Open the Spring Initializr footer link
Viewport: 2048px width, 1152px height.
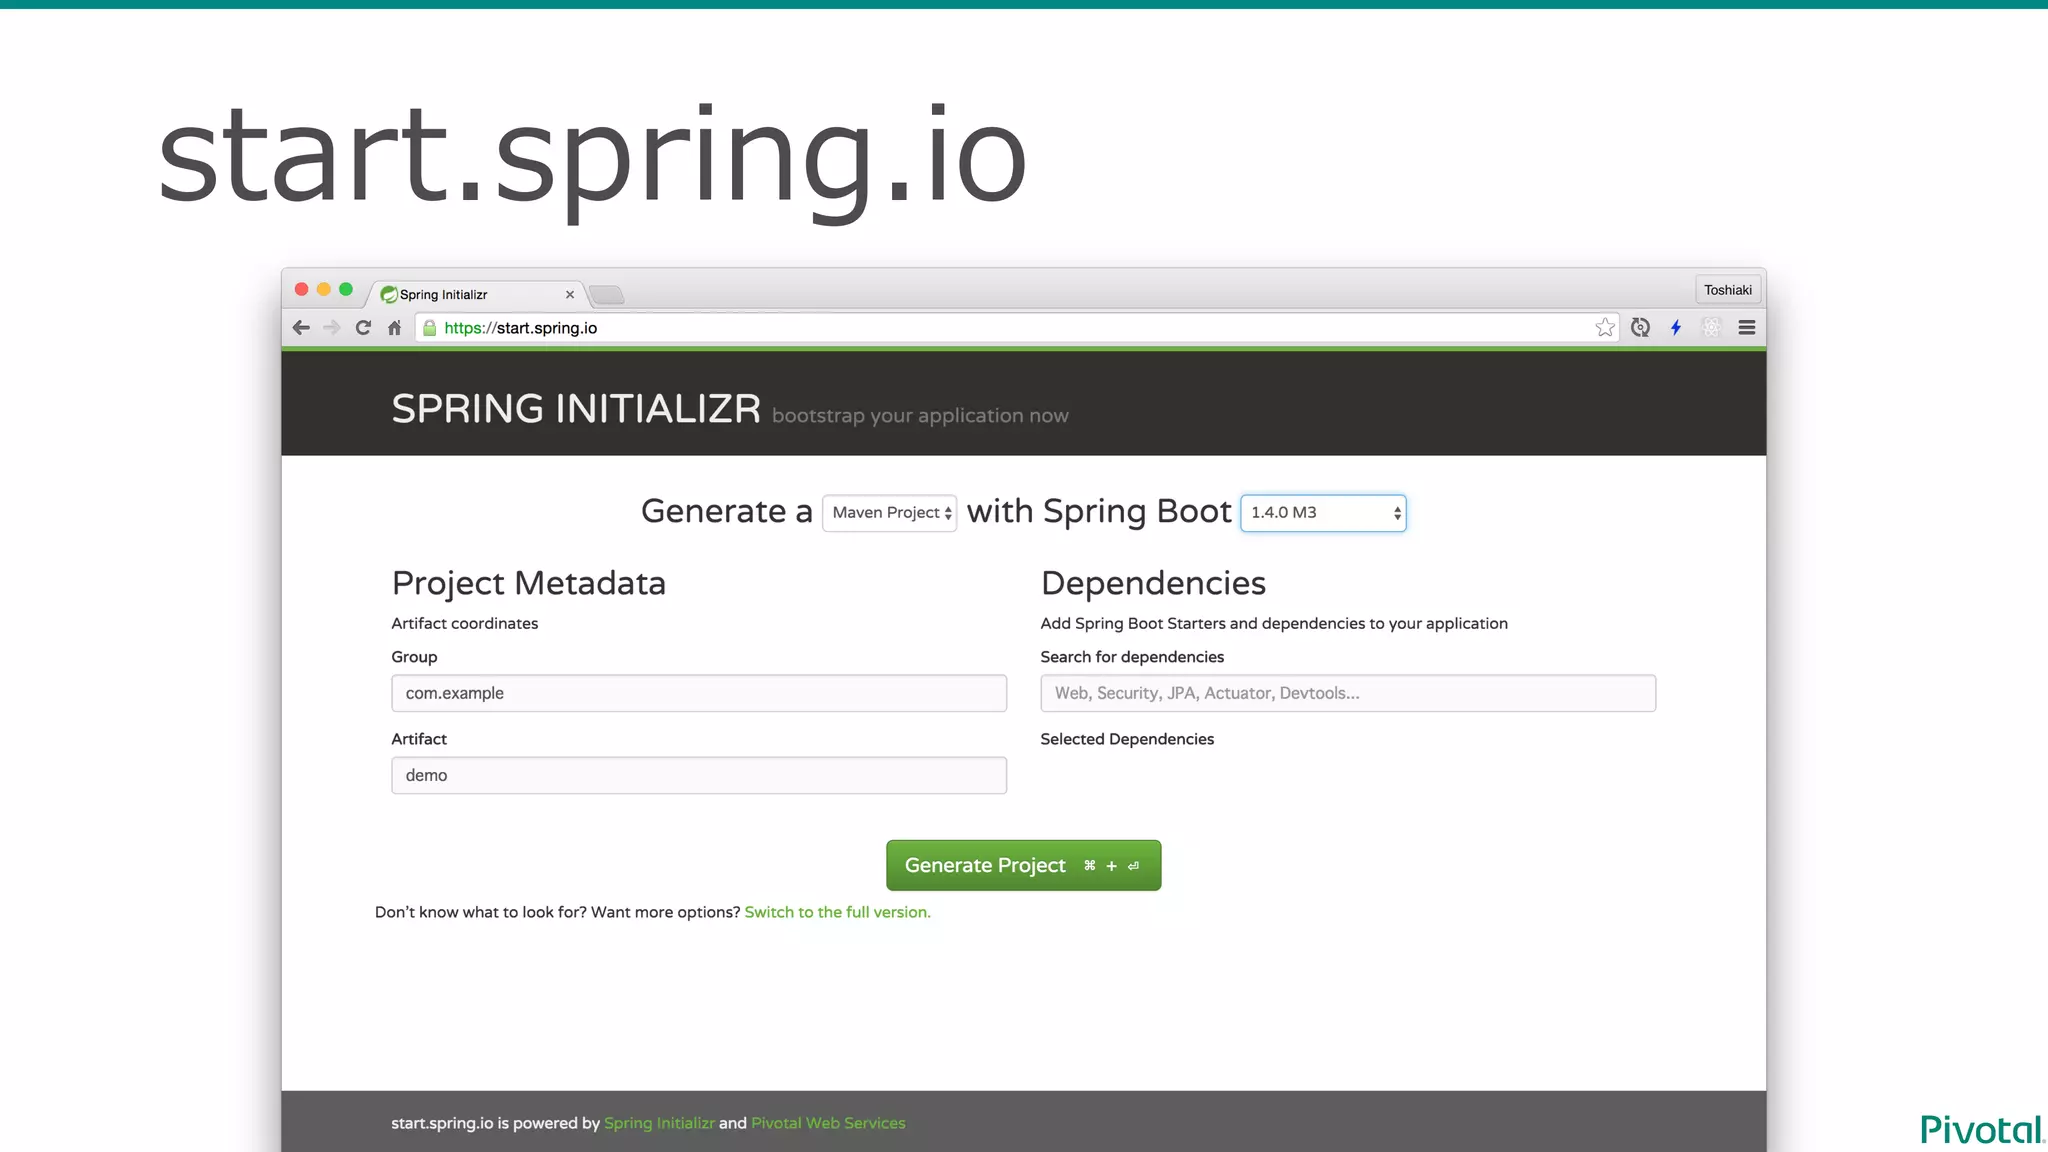[x=659, y=1123]
